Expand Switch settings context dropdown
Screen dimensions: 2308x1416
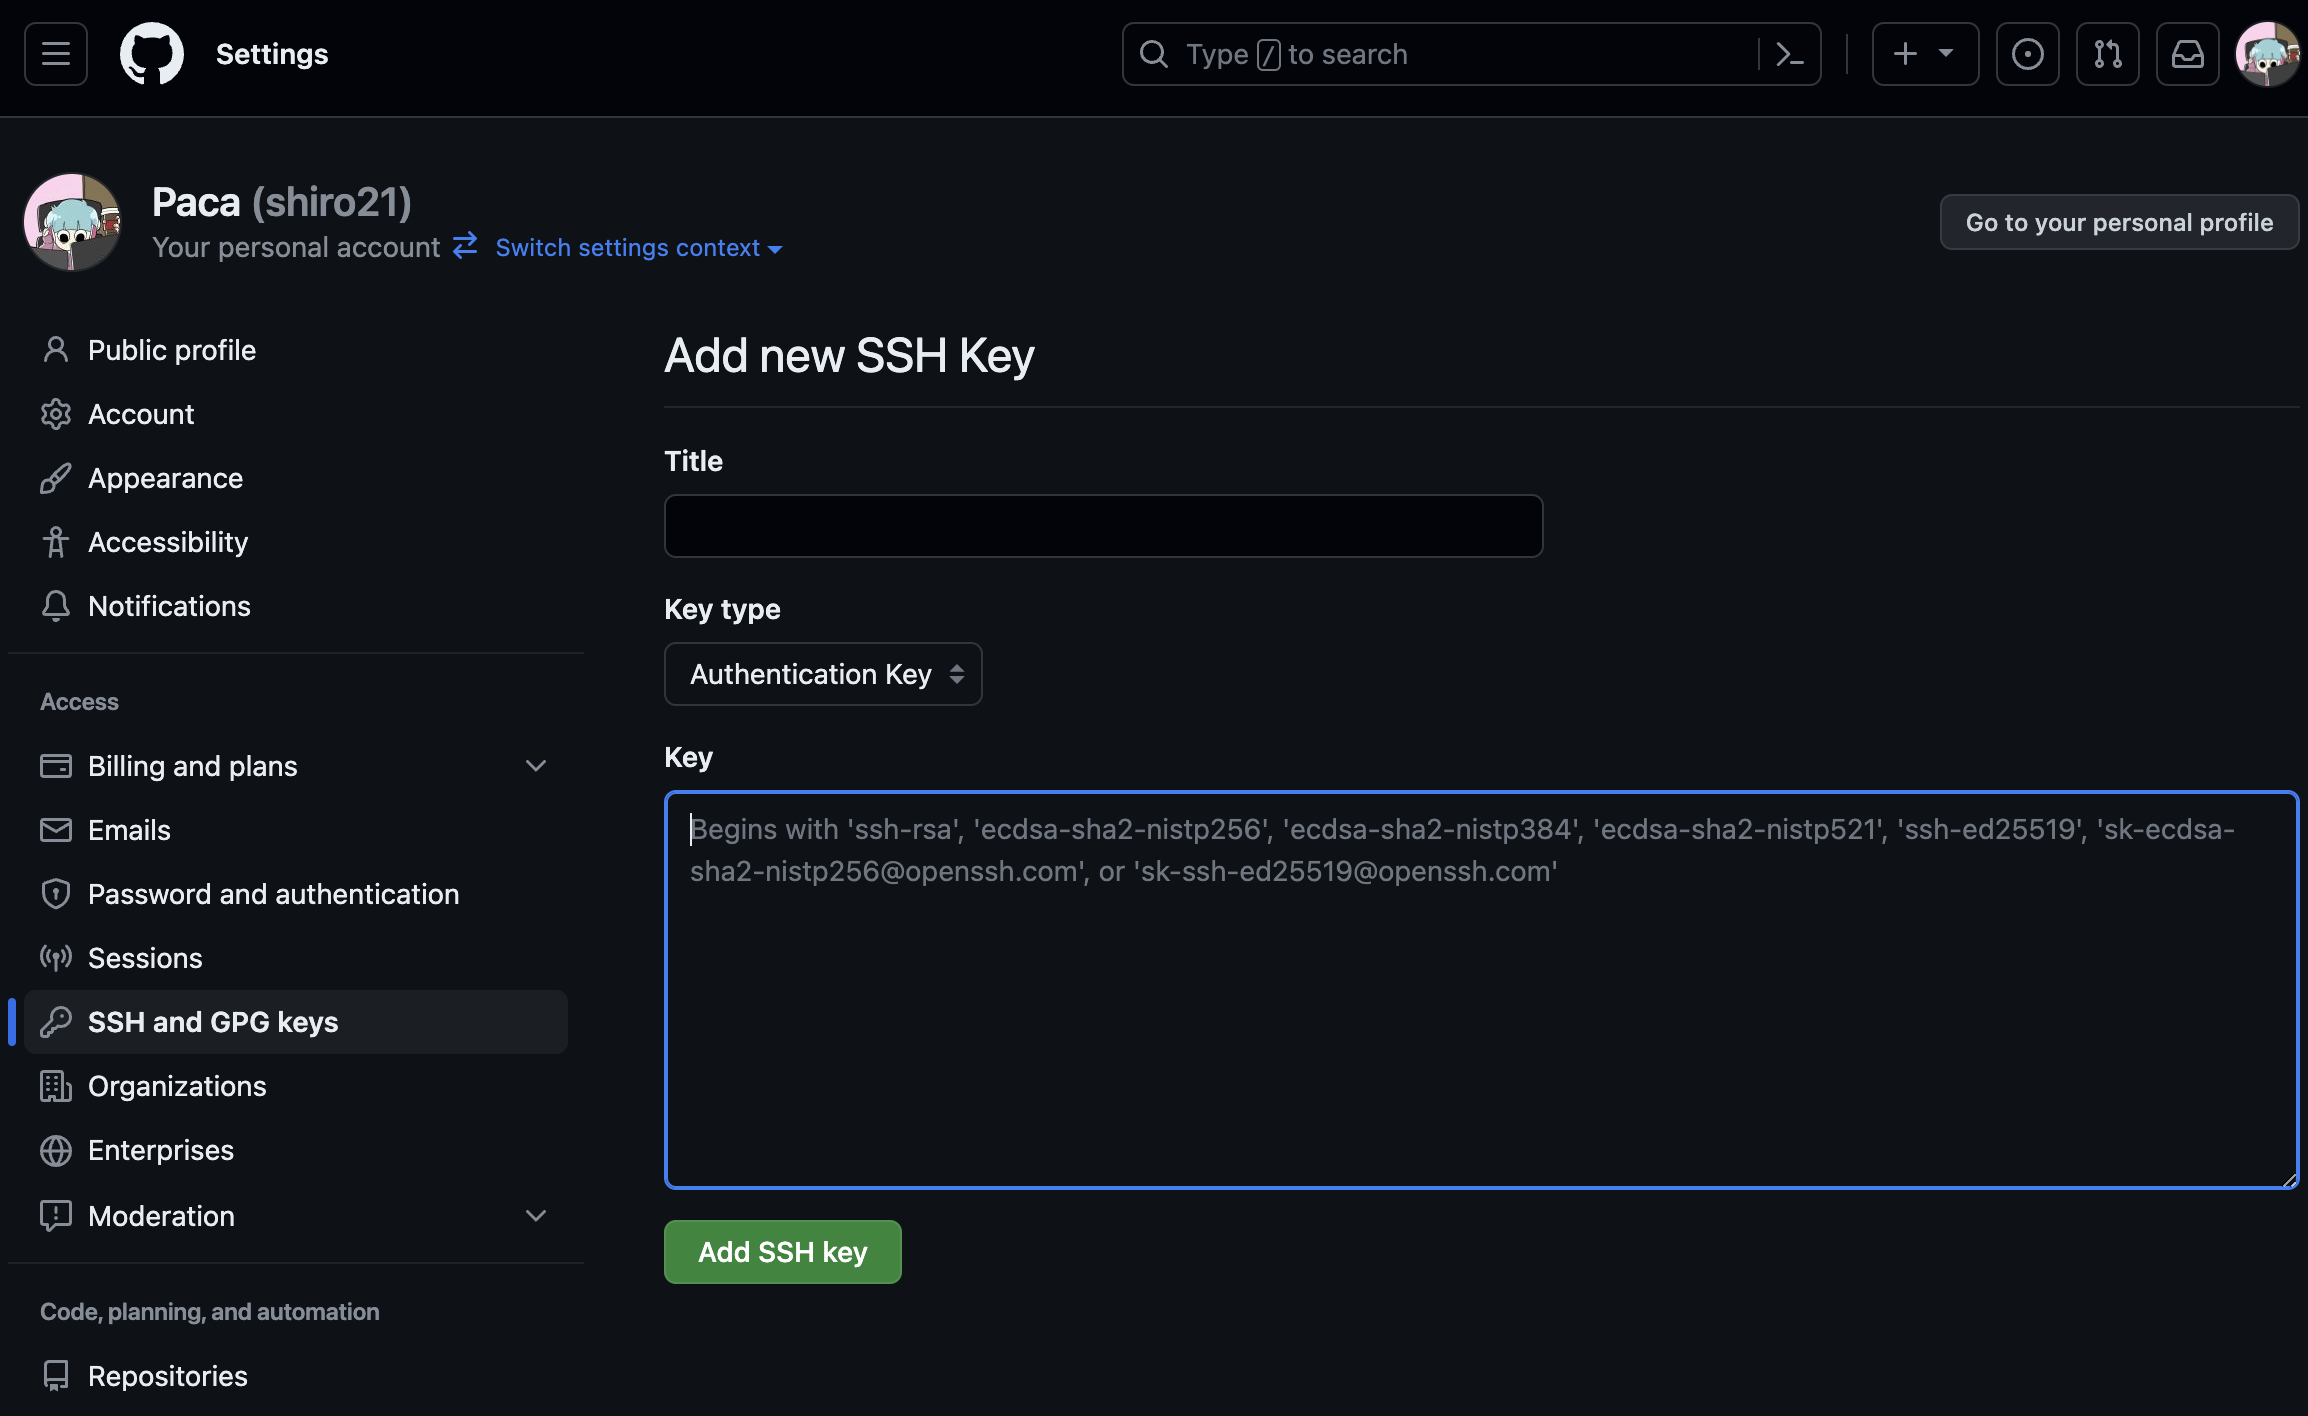click(x=638, y=248)
